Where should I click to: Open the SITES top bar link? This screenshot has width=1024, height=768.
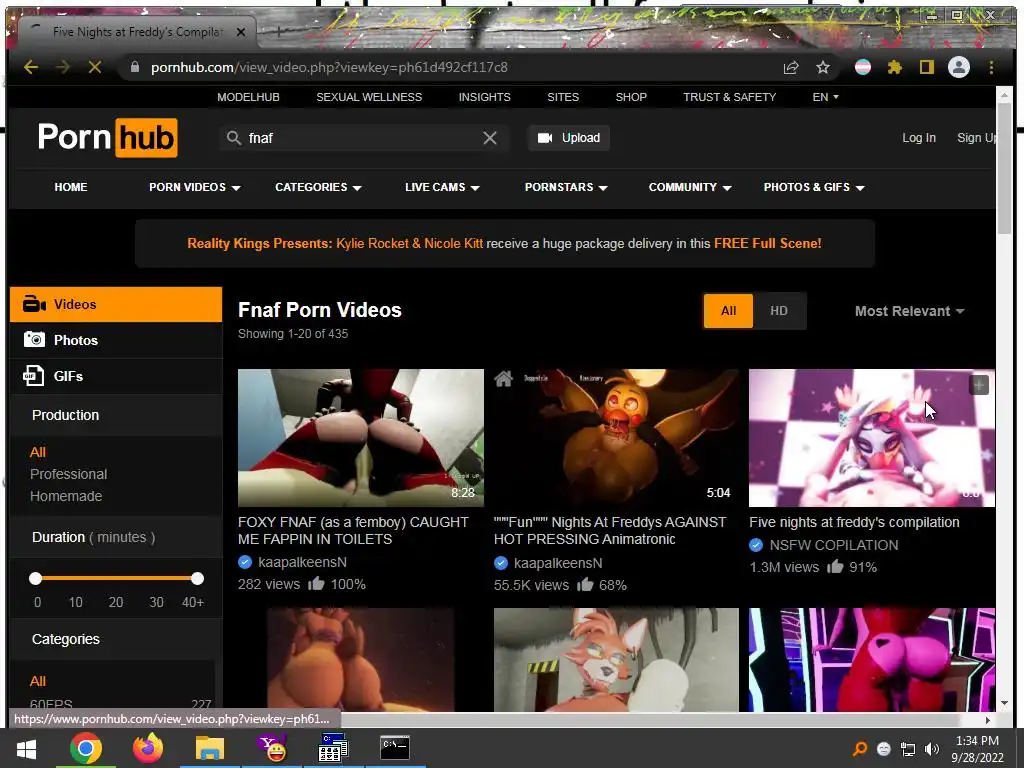pos(563,97)
